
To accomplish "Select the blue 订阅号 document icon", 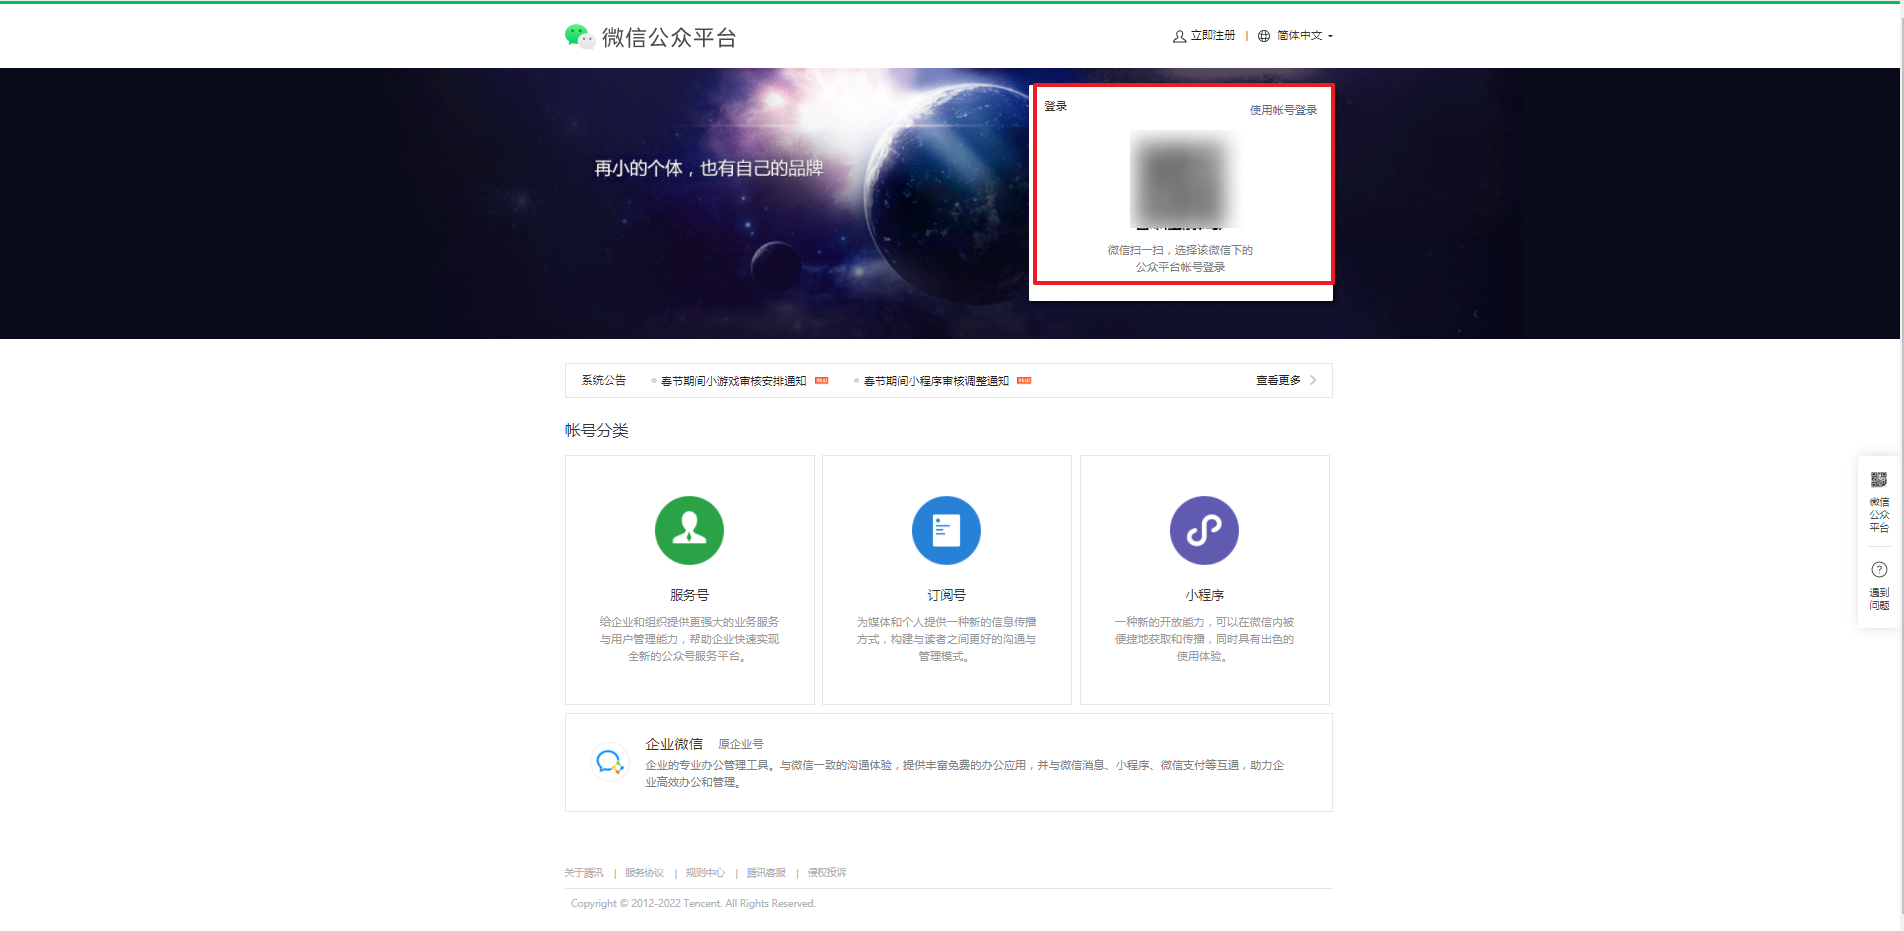I will 946,530.
